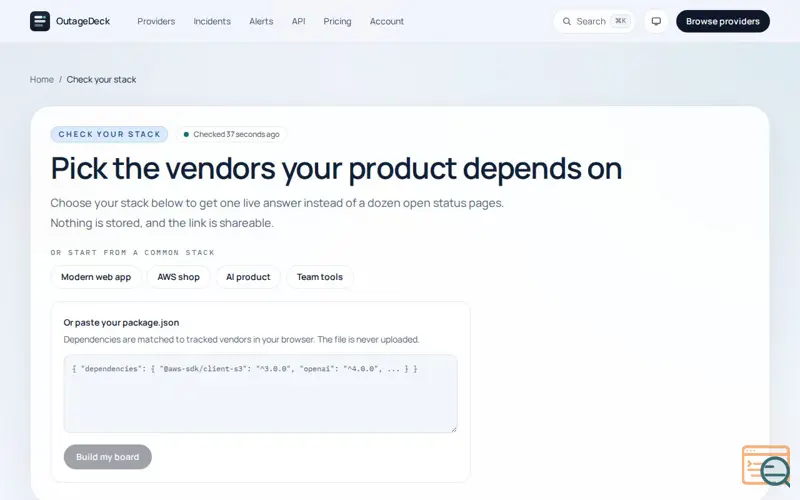Click the 'Dependencies are matched' helper text
Screen dimensions: 800x500
pyautogui.click(x=241, y=339)
